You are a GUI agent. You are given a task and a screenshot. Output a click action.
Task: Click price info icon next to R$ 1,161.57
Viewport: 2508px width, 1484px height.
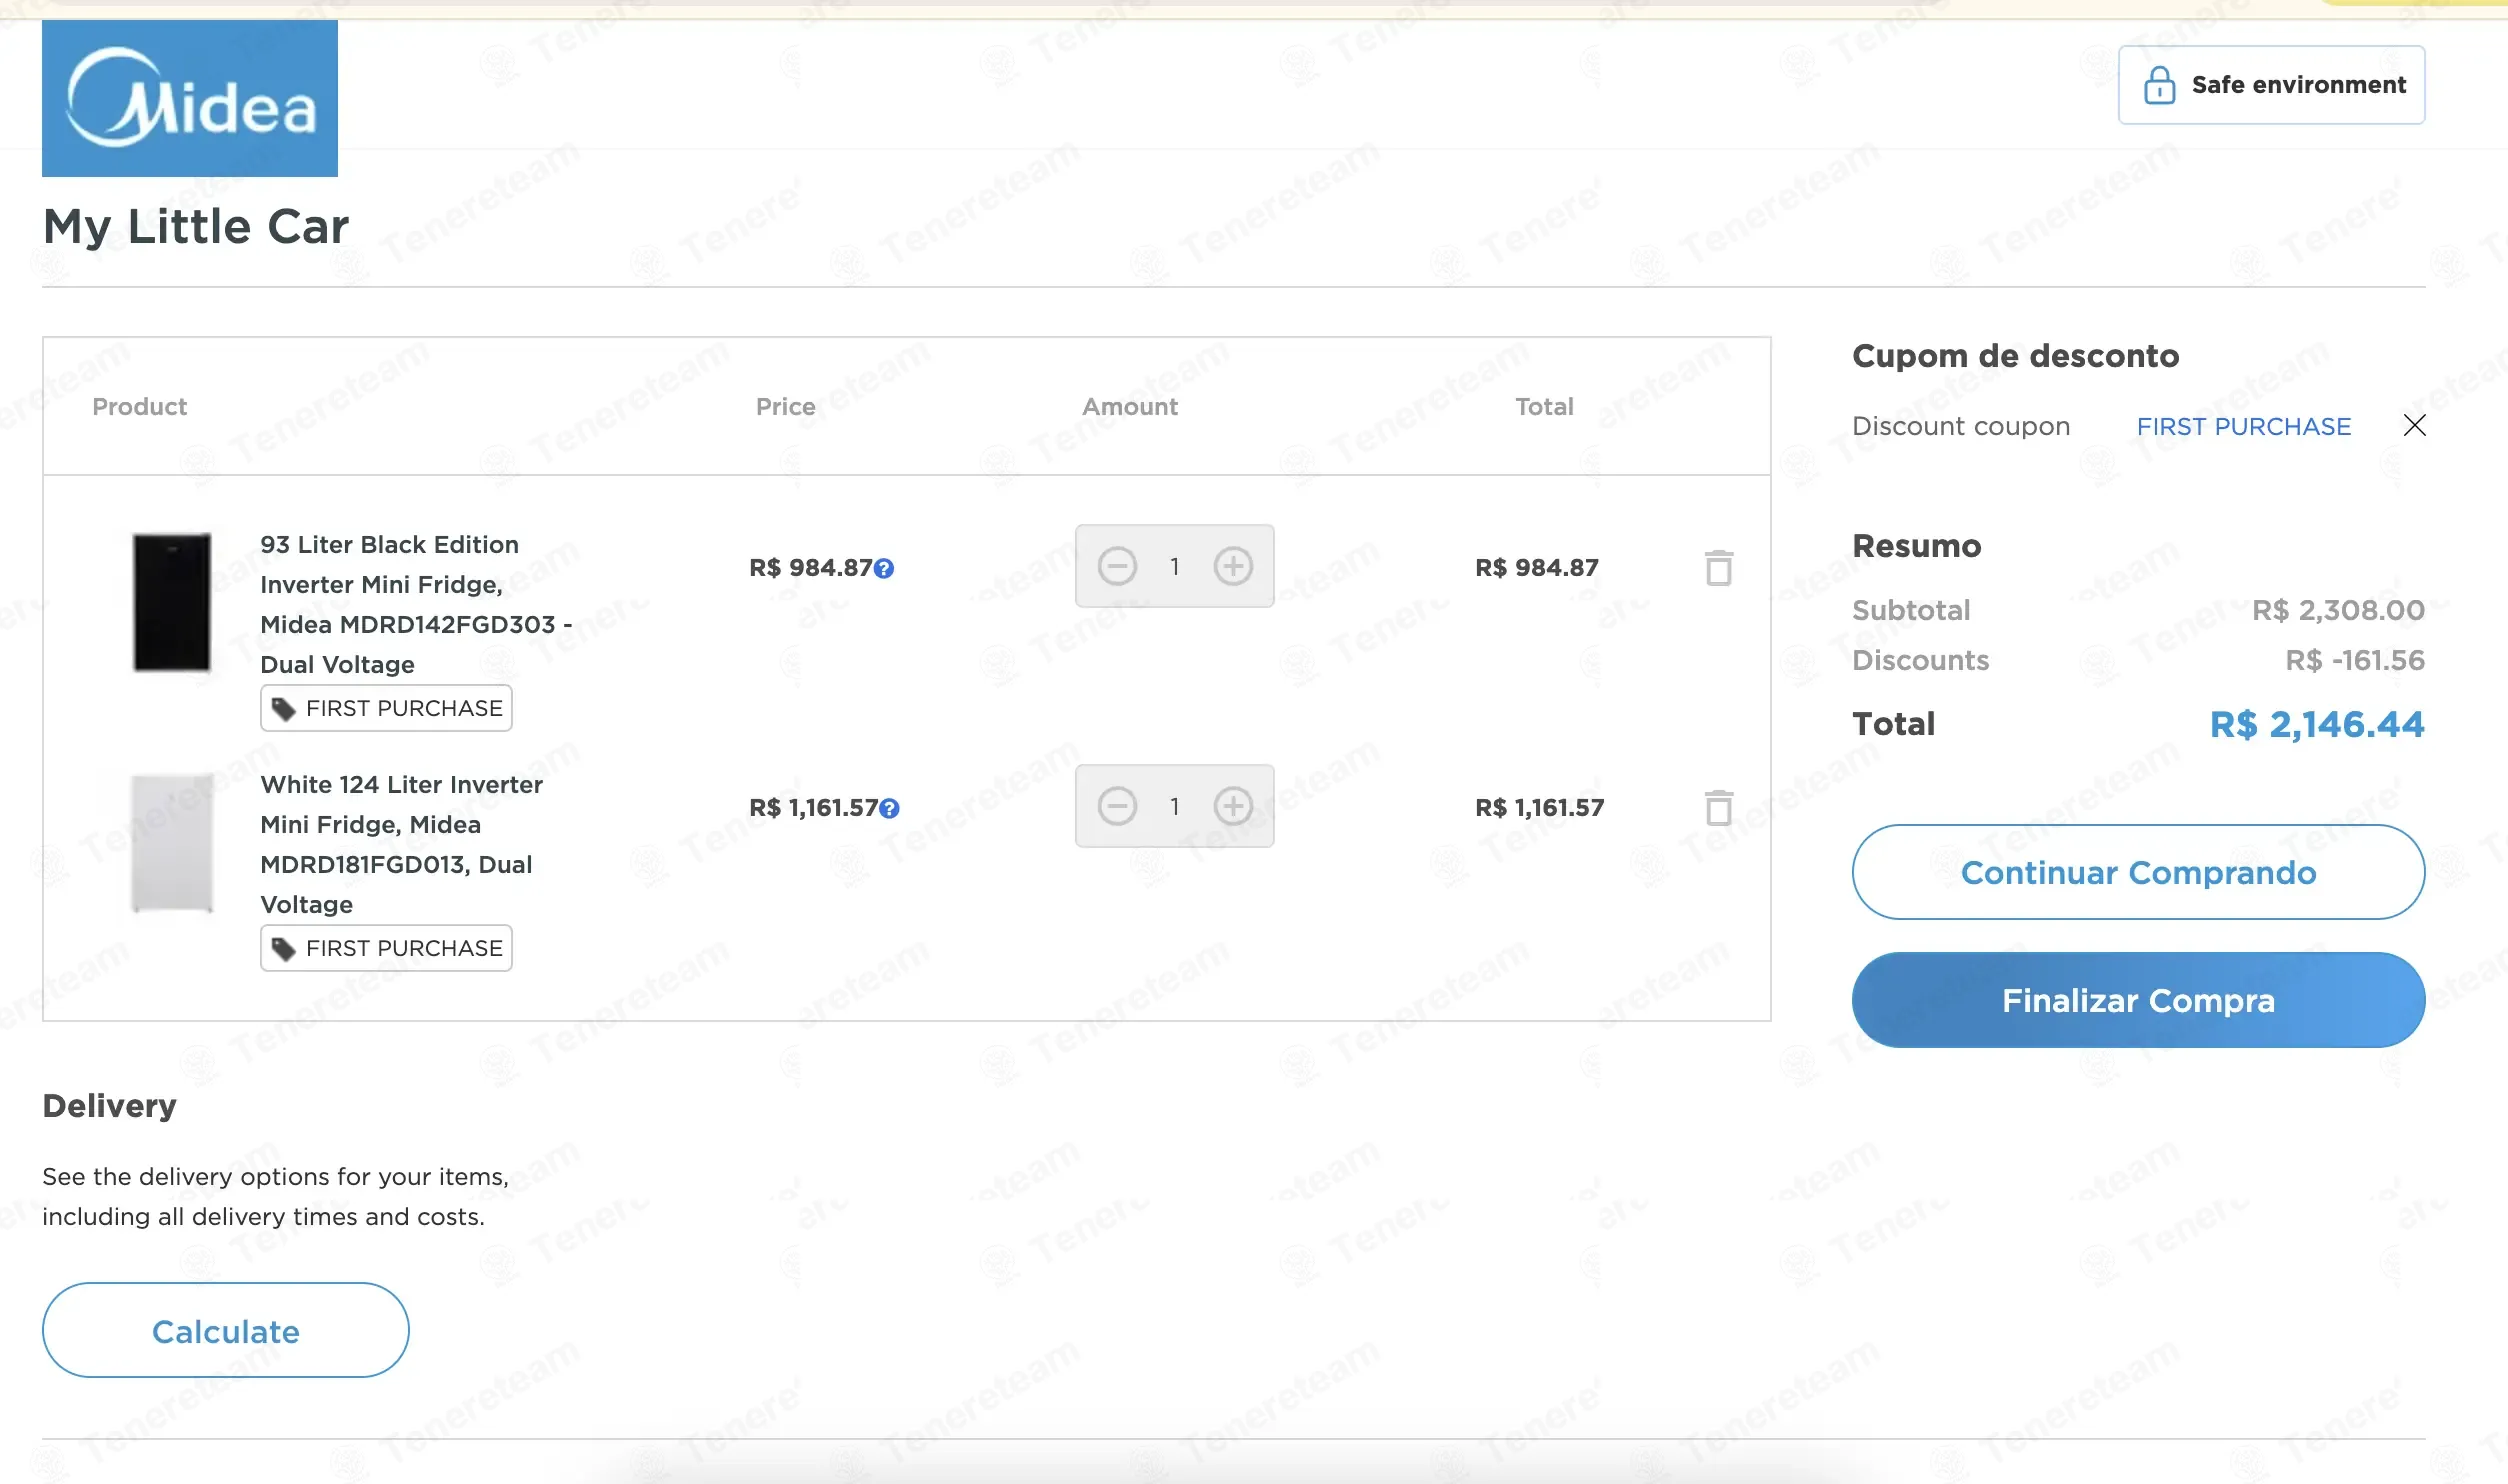[x=889, y=808]
